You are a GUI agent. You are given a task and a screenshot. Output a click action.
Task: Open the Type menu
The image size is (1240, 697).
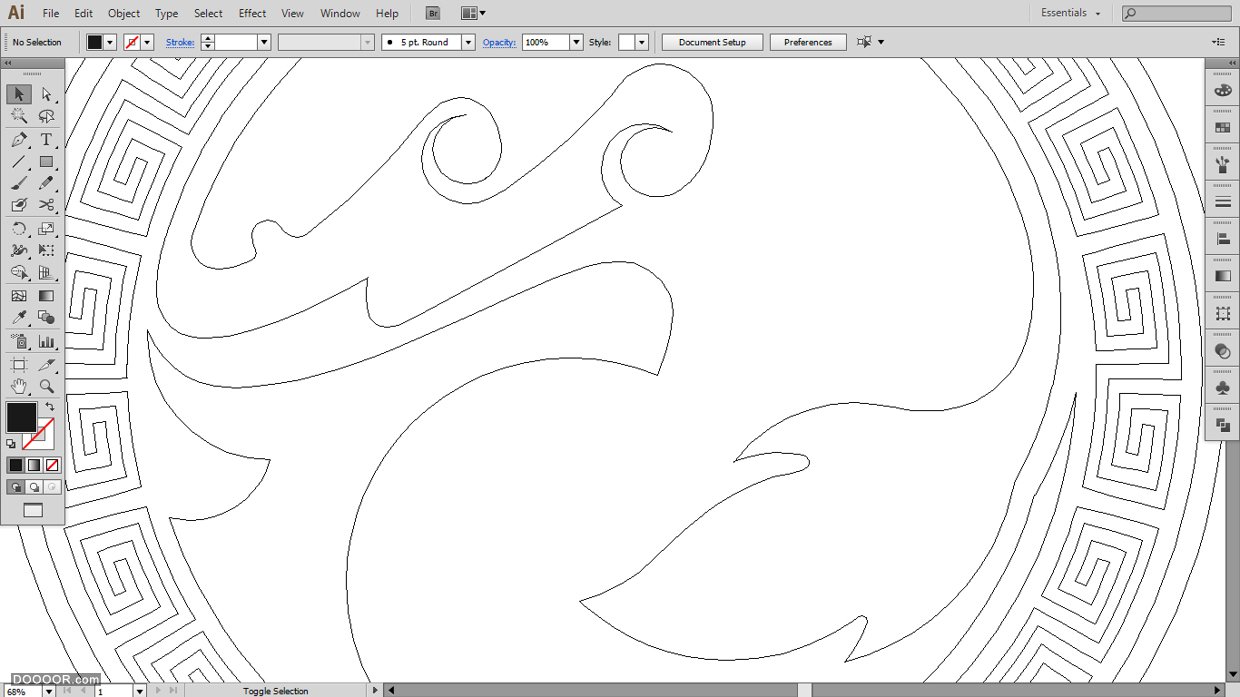click(x=167, y=13)
